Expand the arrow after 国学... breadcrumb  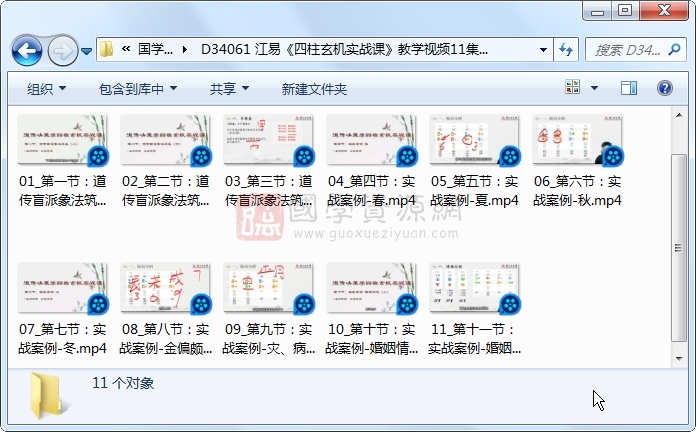[185, 49]
